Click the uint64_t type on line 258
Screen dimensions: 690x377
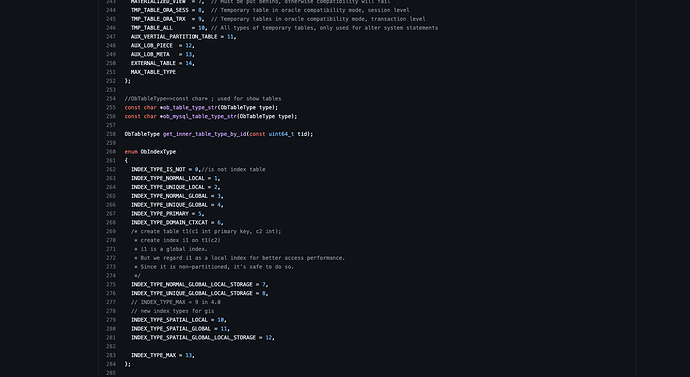coord(282,134)
